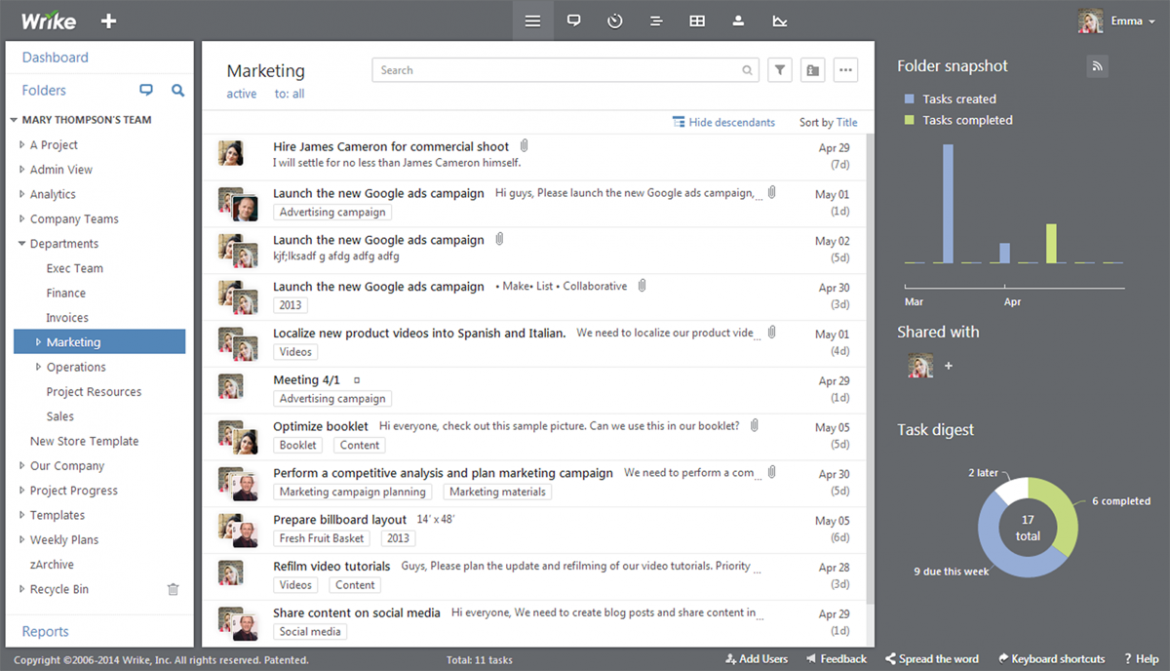
Task: Toggle Hide descendants in the task list
Action: (724, 121)
